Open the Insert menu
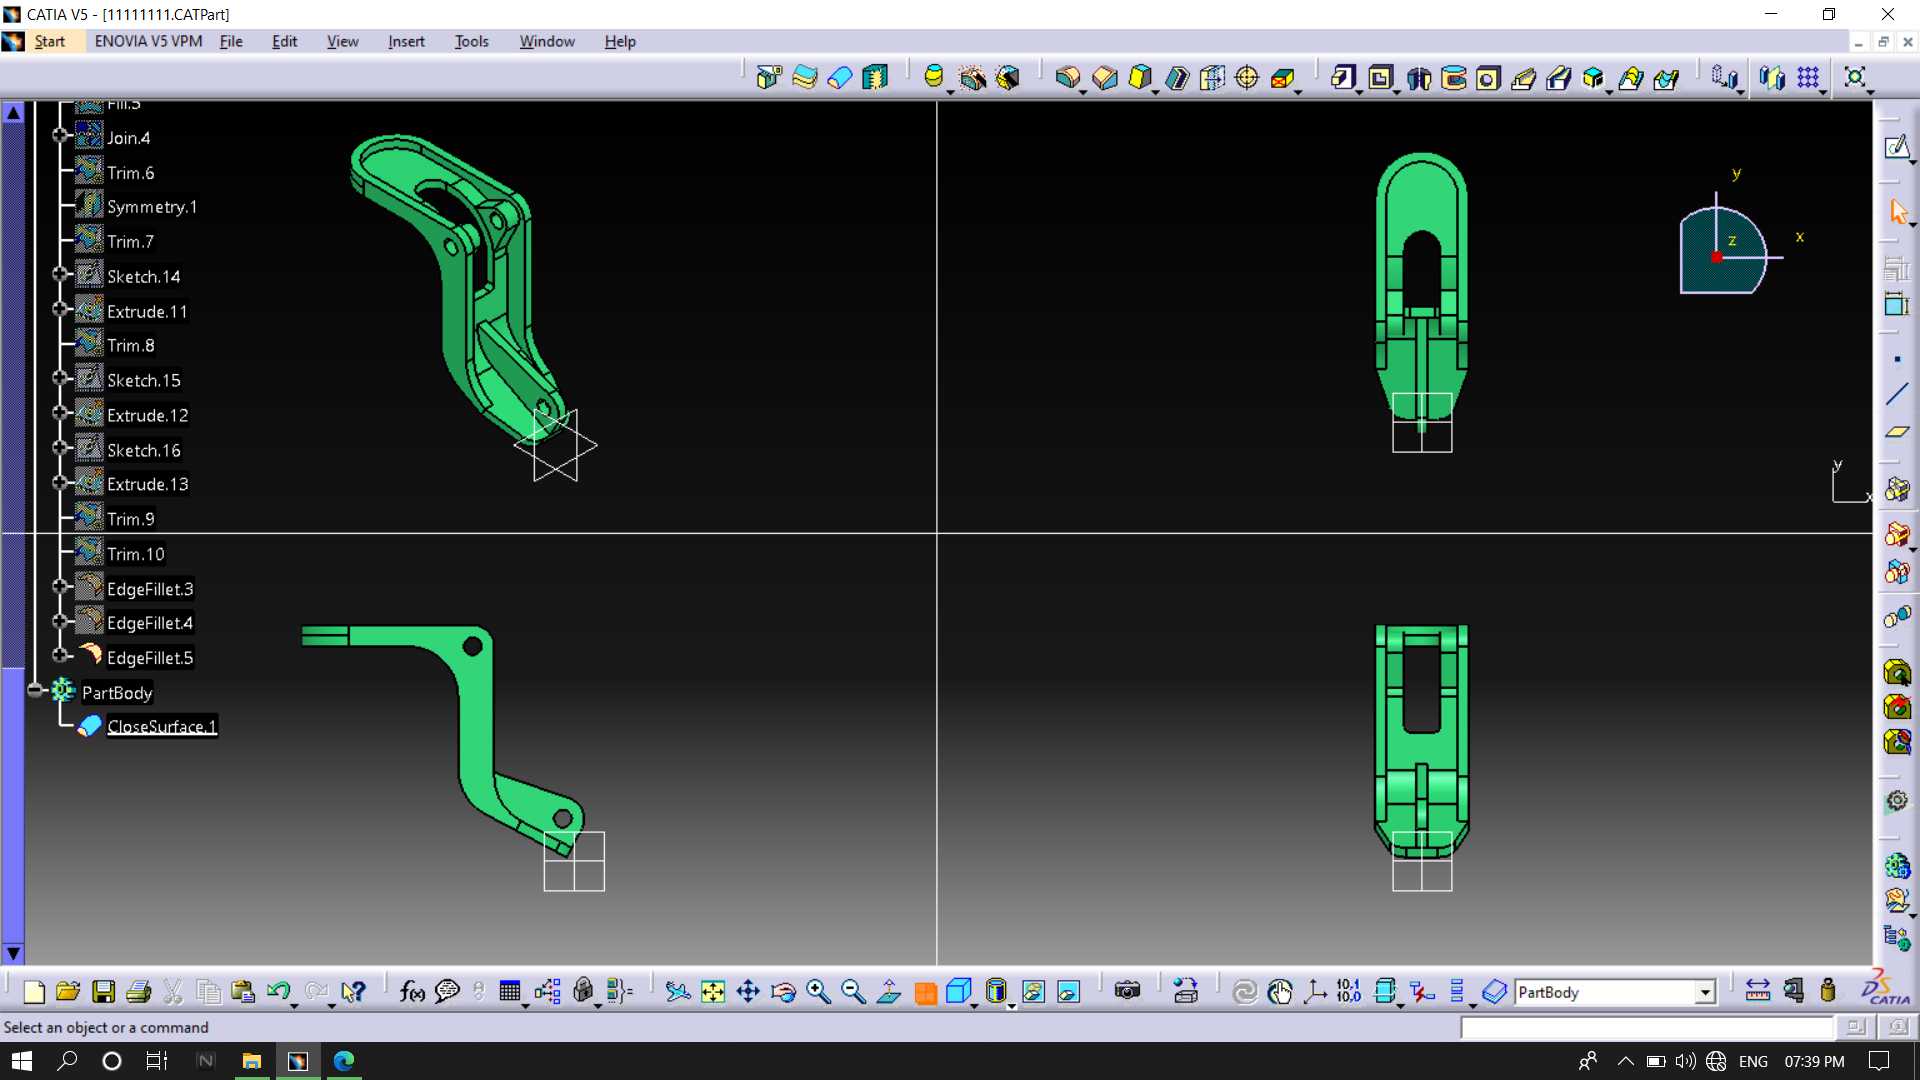Screen dimensions: 1920x1080 [406, 41]
